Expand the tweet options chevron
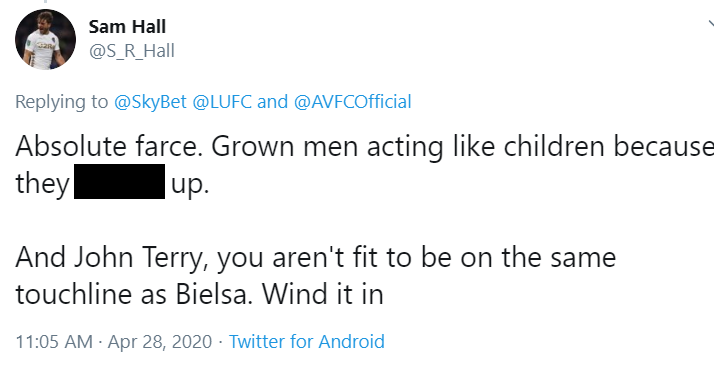Image resolution: width=714 pixels, height=372 pixels. 711,25
